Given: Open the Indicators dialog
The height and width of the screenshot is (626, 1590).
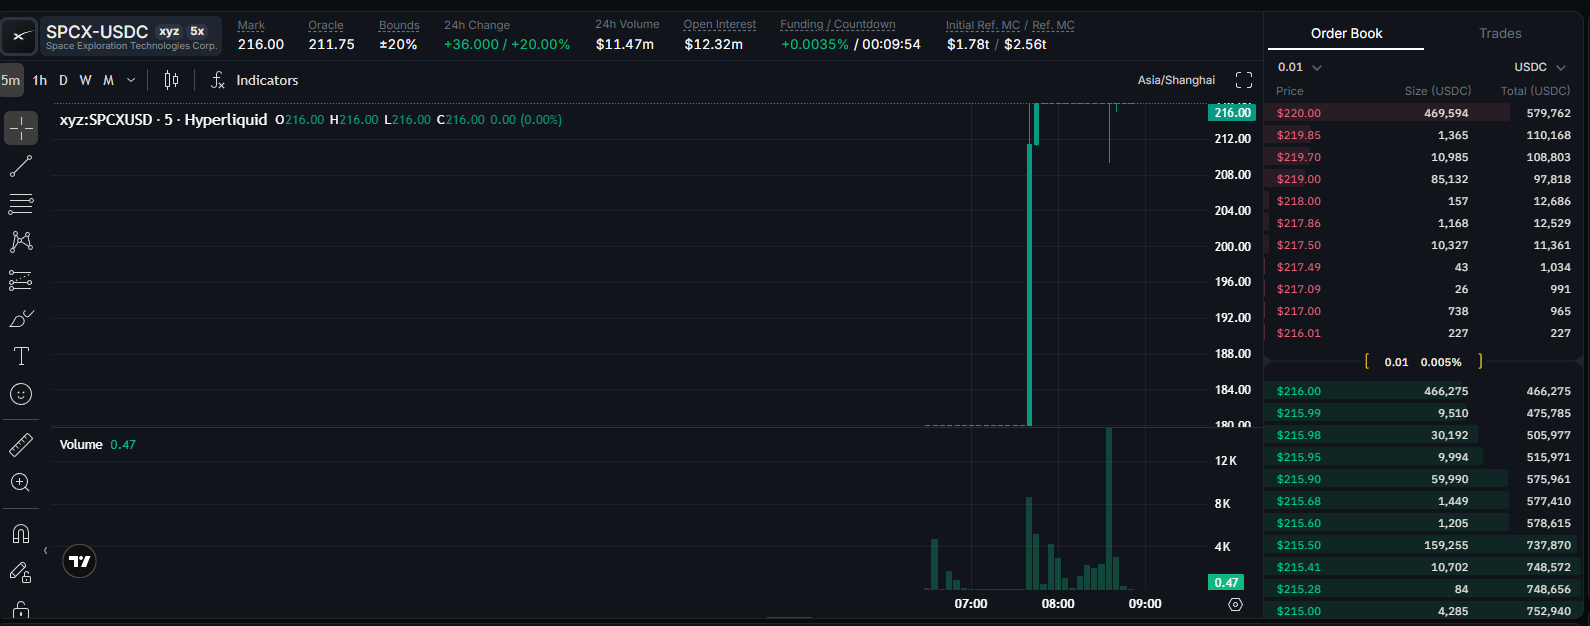Looking at the screenshot, I should coord(254,80).
